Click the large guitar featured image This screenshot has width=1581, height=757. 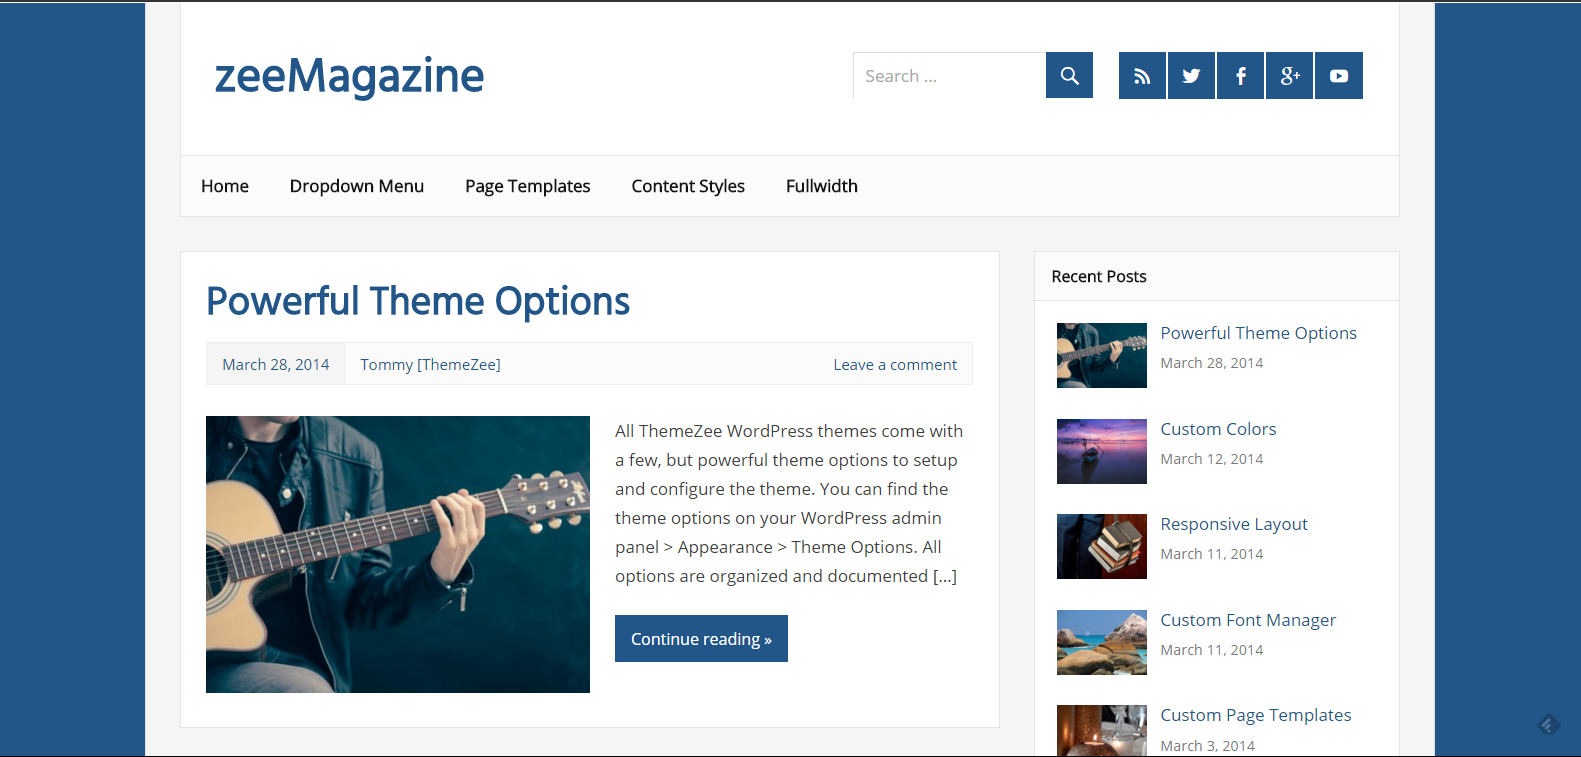398,554
